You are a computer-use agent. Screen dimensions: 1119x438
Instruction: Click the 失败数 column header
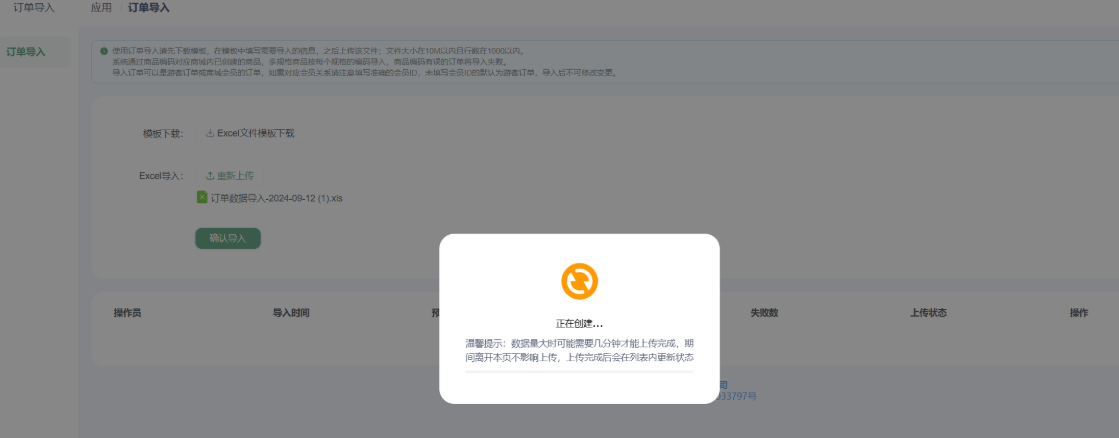click(x=765, y=313)
